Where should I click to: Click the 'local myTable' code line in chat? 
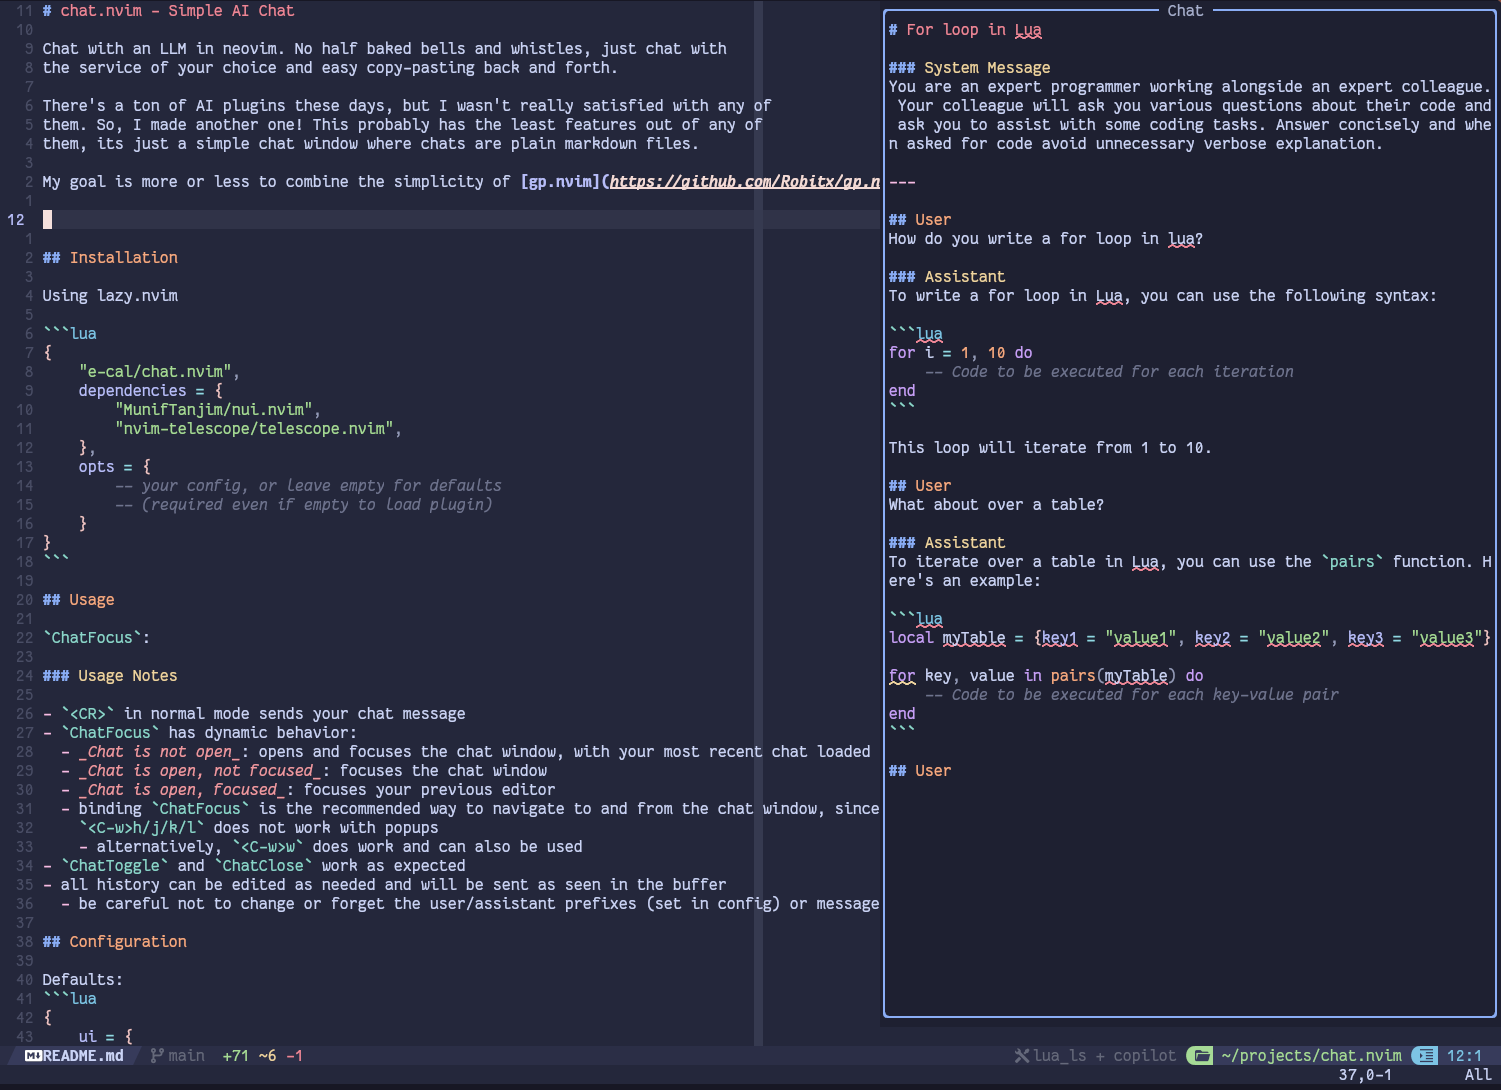coord(1190,638)
